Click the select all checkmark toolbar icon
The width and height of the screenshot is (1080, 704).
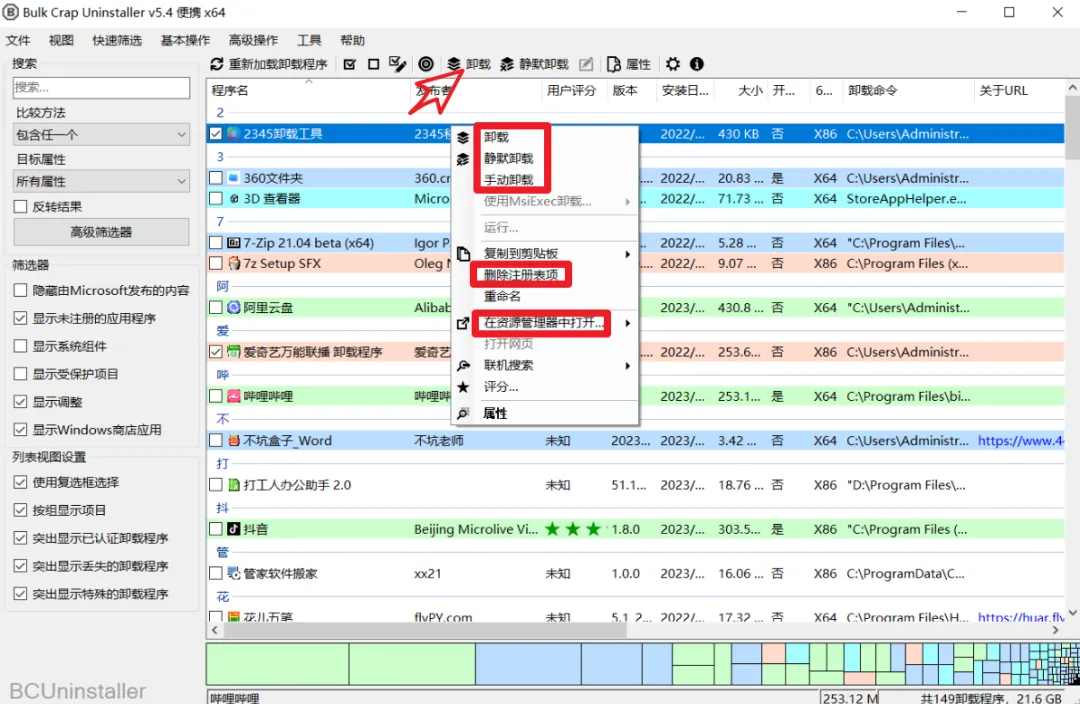pyautogui.click(x=350, y=64)
